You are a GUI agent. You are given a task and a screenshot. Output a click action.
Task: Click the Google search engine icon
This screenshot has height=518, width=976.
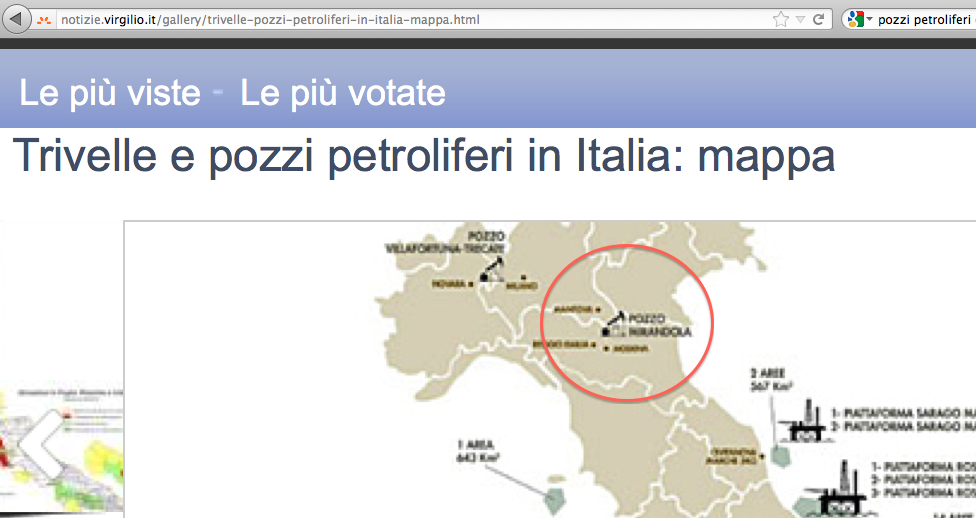854,19
